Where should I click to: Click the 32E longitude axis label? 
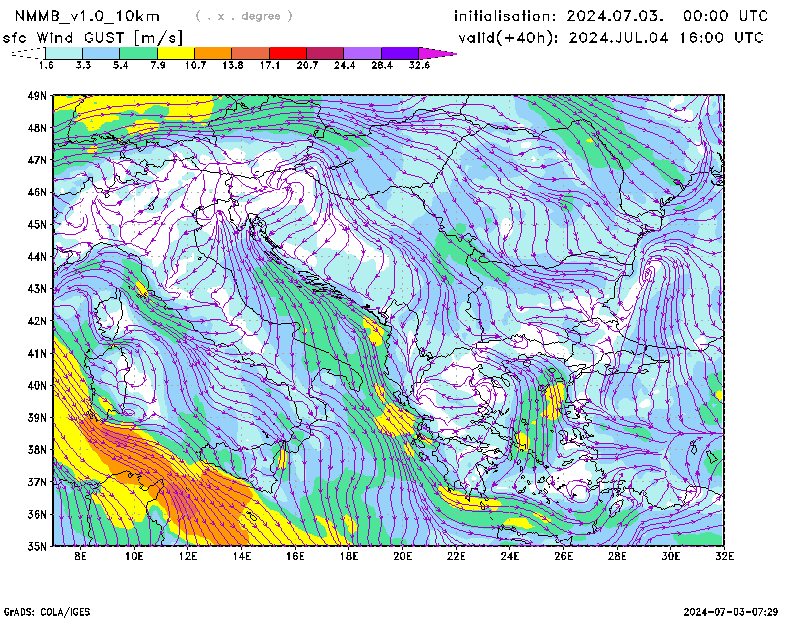pyautogui.click(x=723, y=556)
